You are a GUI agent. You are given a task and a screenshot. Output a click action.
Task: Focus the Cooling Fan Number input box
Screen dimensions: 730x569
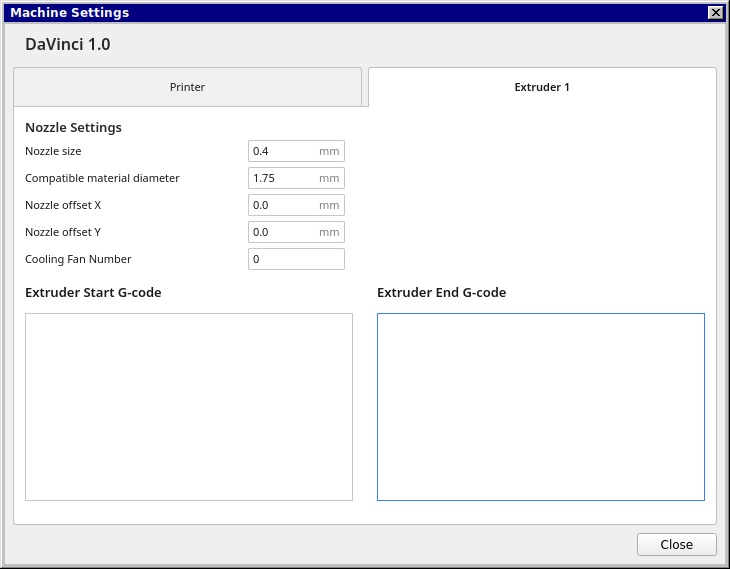pos(296,259)
